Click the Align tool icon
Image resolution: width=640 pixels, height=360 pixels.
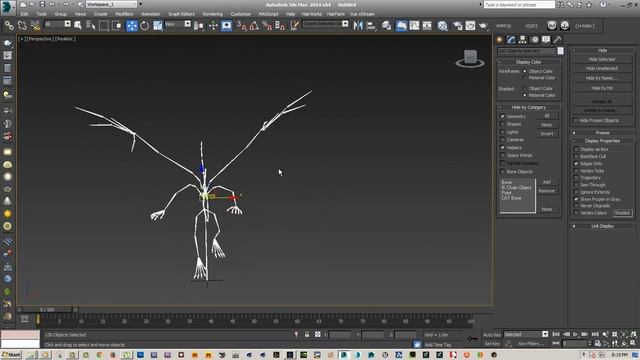(x=371, y=26)
